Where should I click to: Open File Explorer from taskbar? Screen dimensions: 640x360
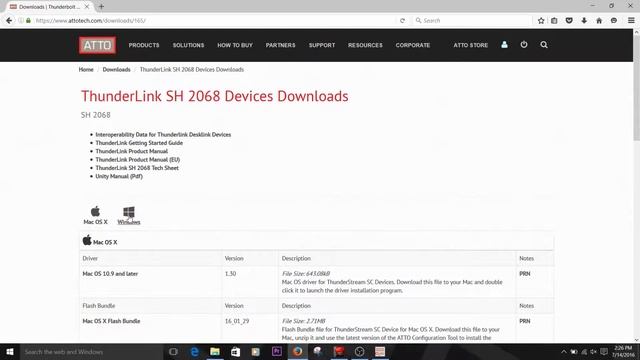(x=215, y=352)
